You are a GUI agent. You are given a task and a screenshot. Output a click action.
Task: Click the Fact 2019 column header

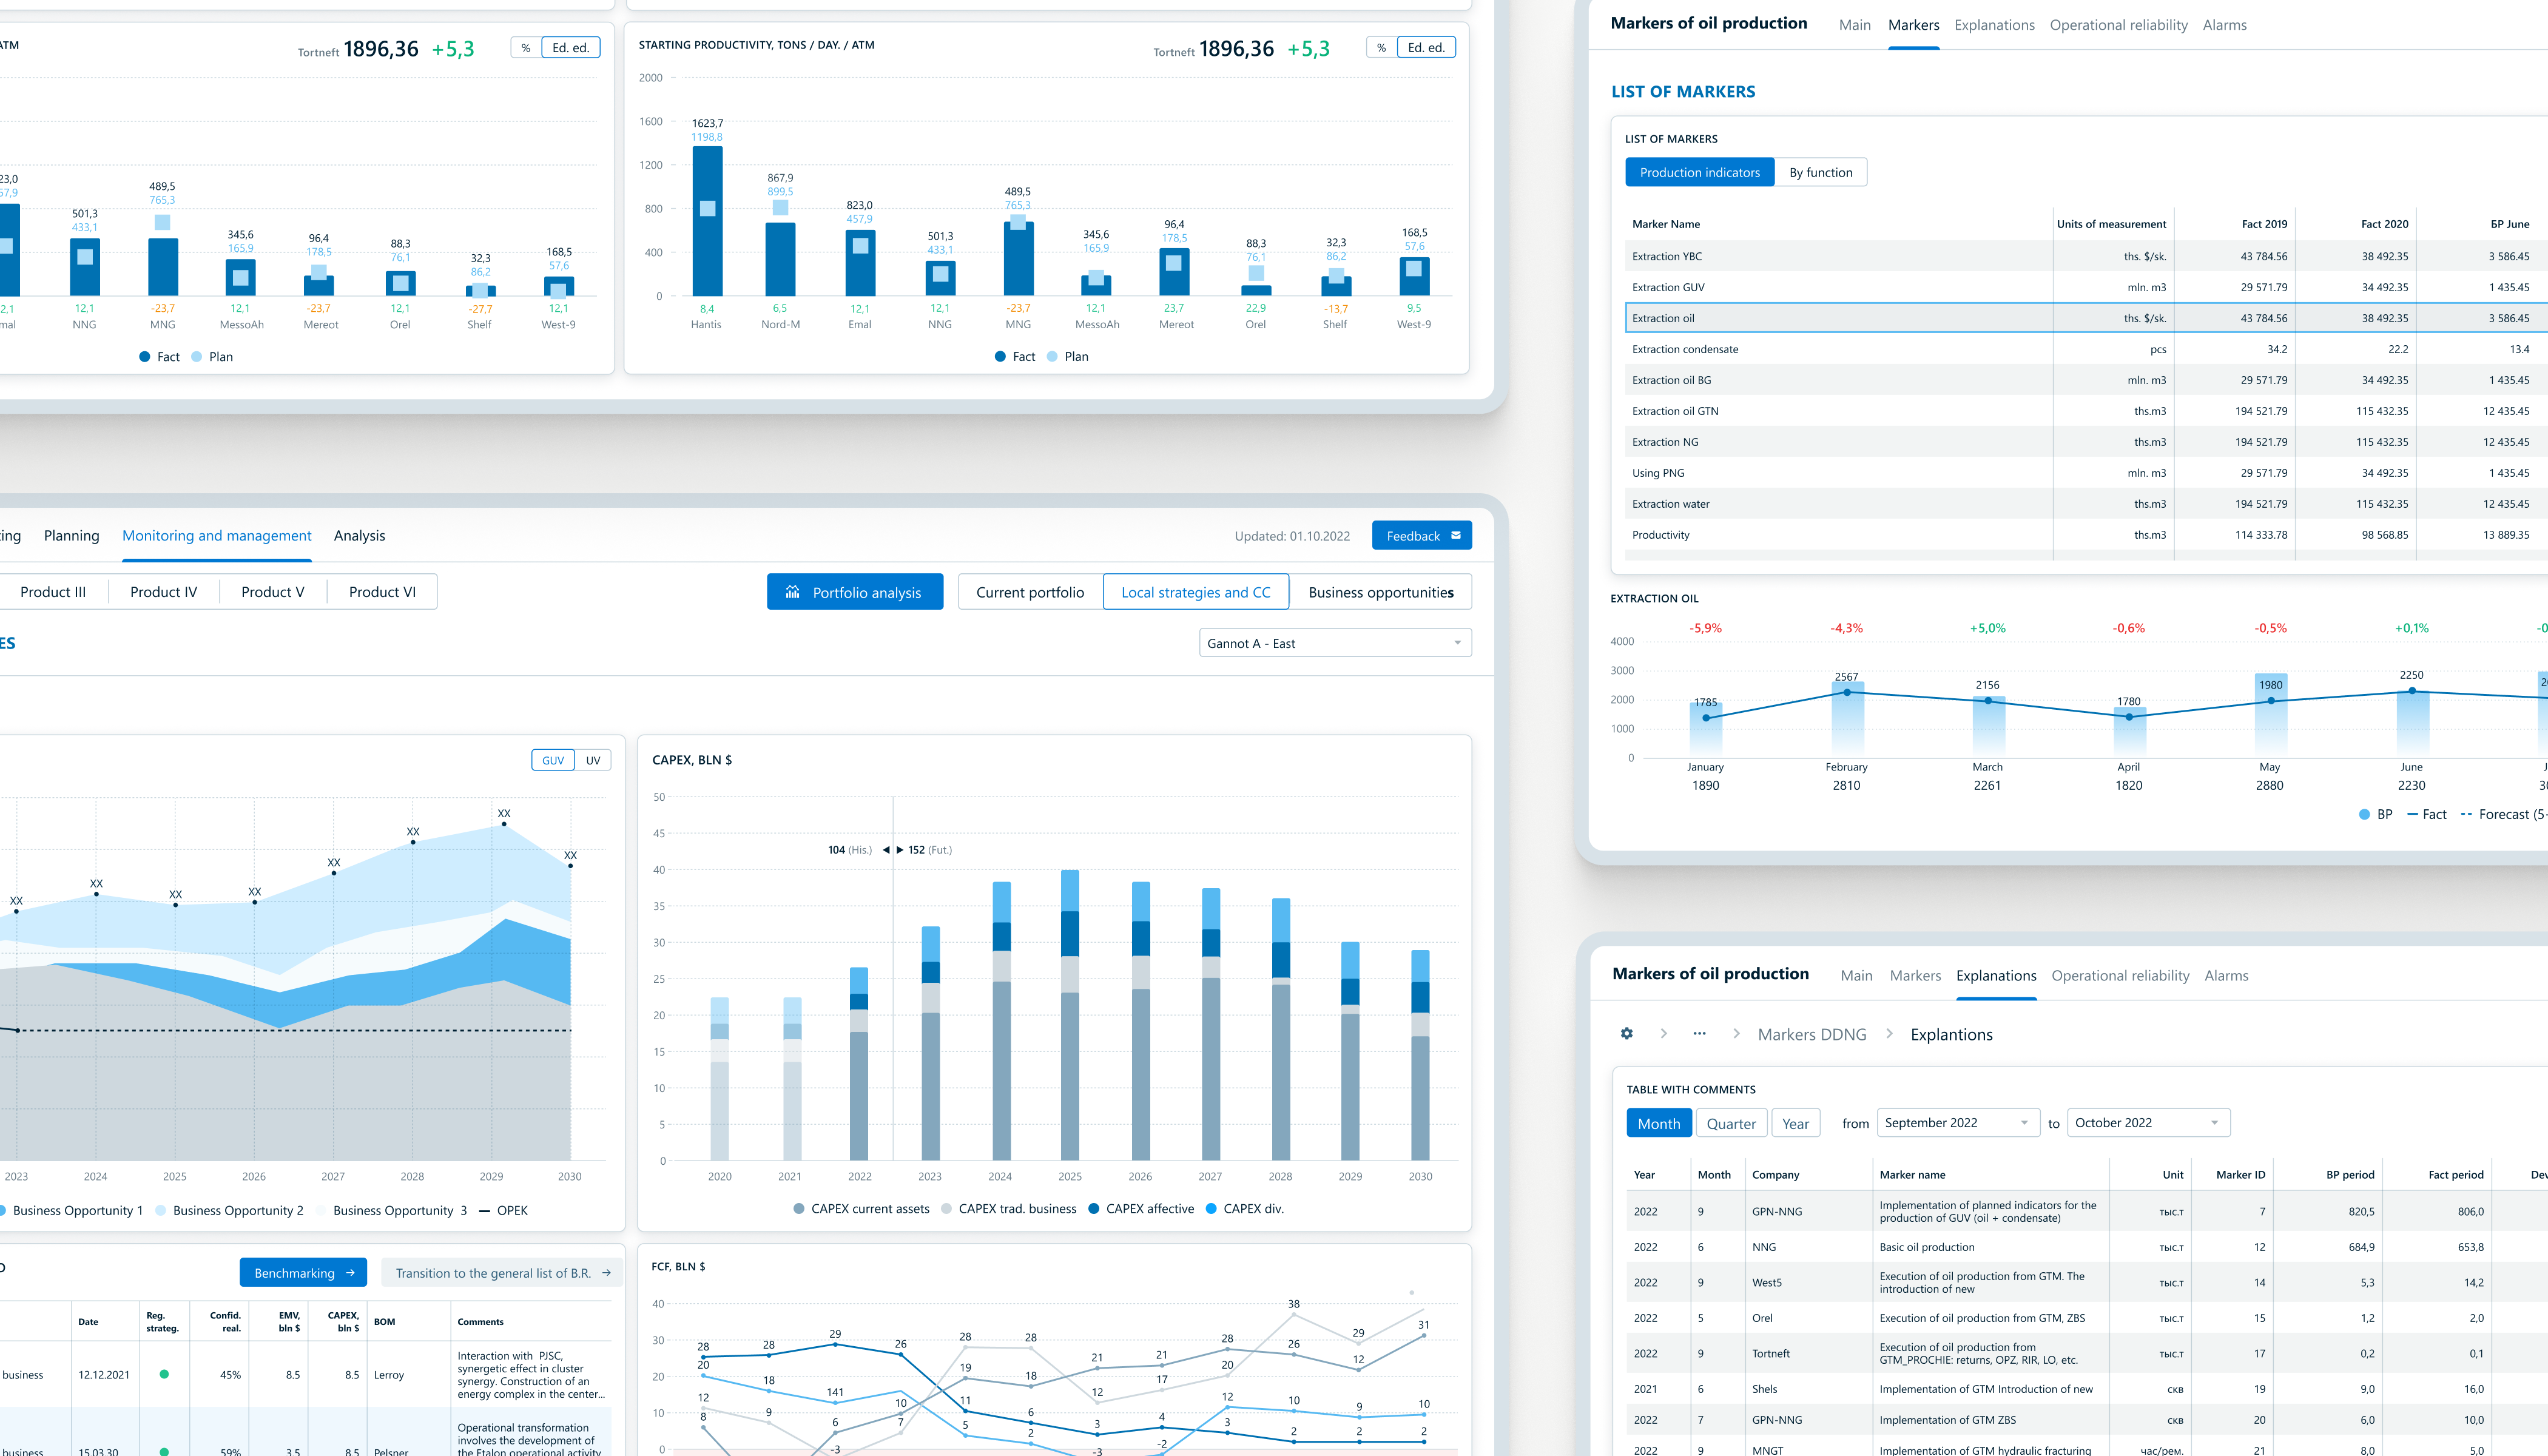click(x=2264, y=224)
